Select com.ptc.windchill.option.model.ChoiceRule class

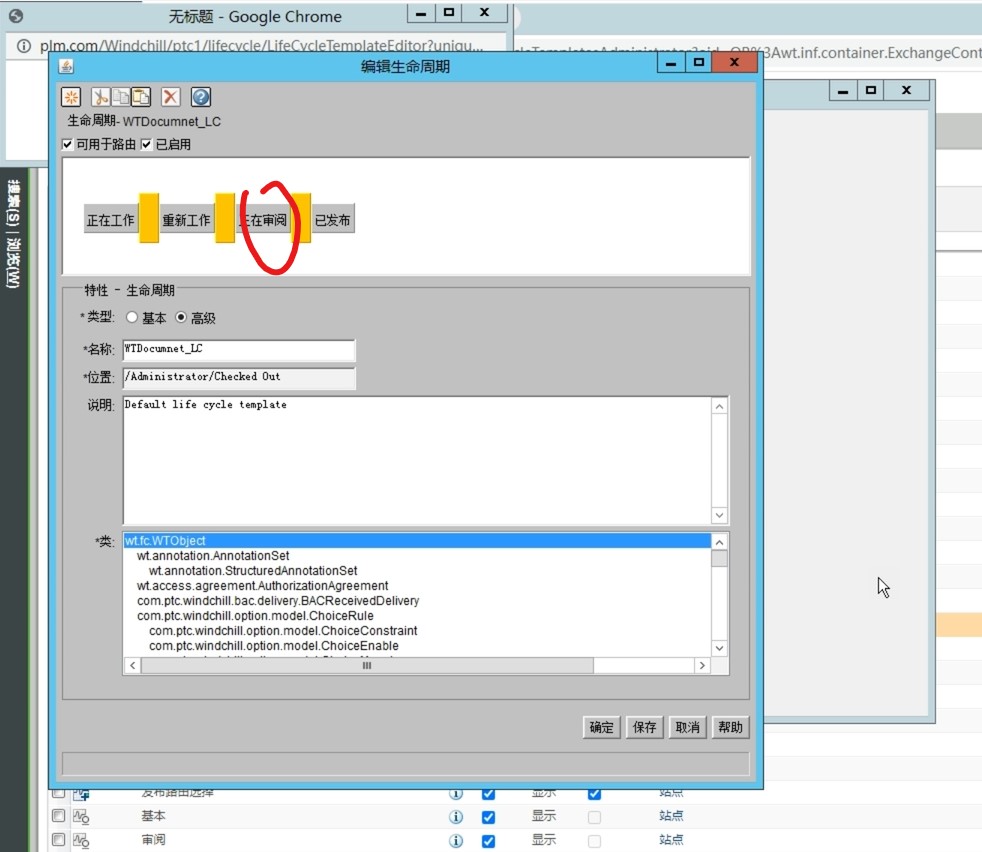(x=256, y=616)
